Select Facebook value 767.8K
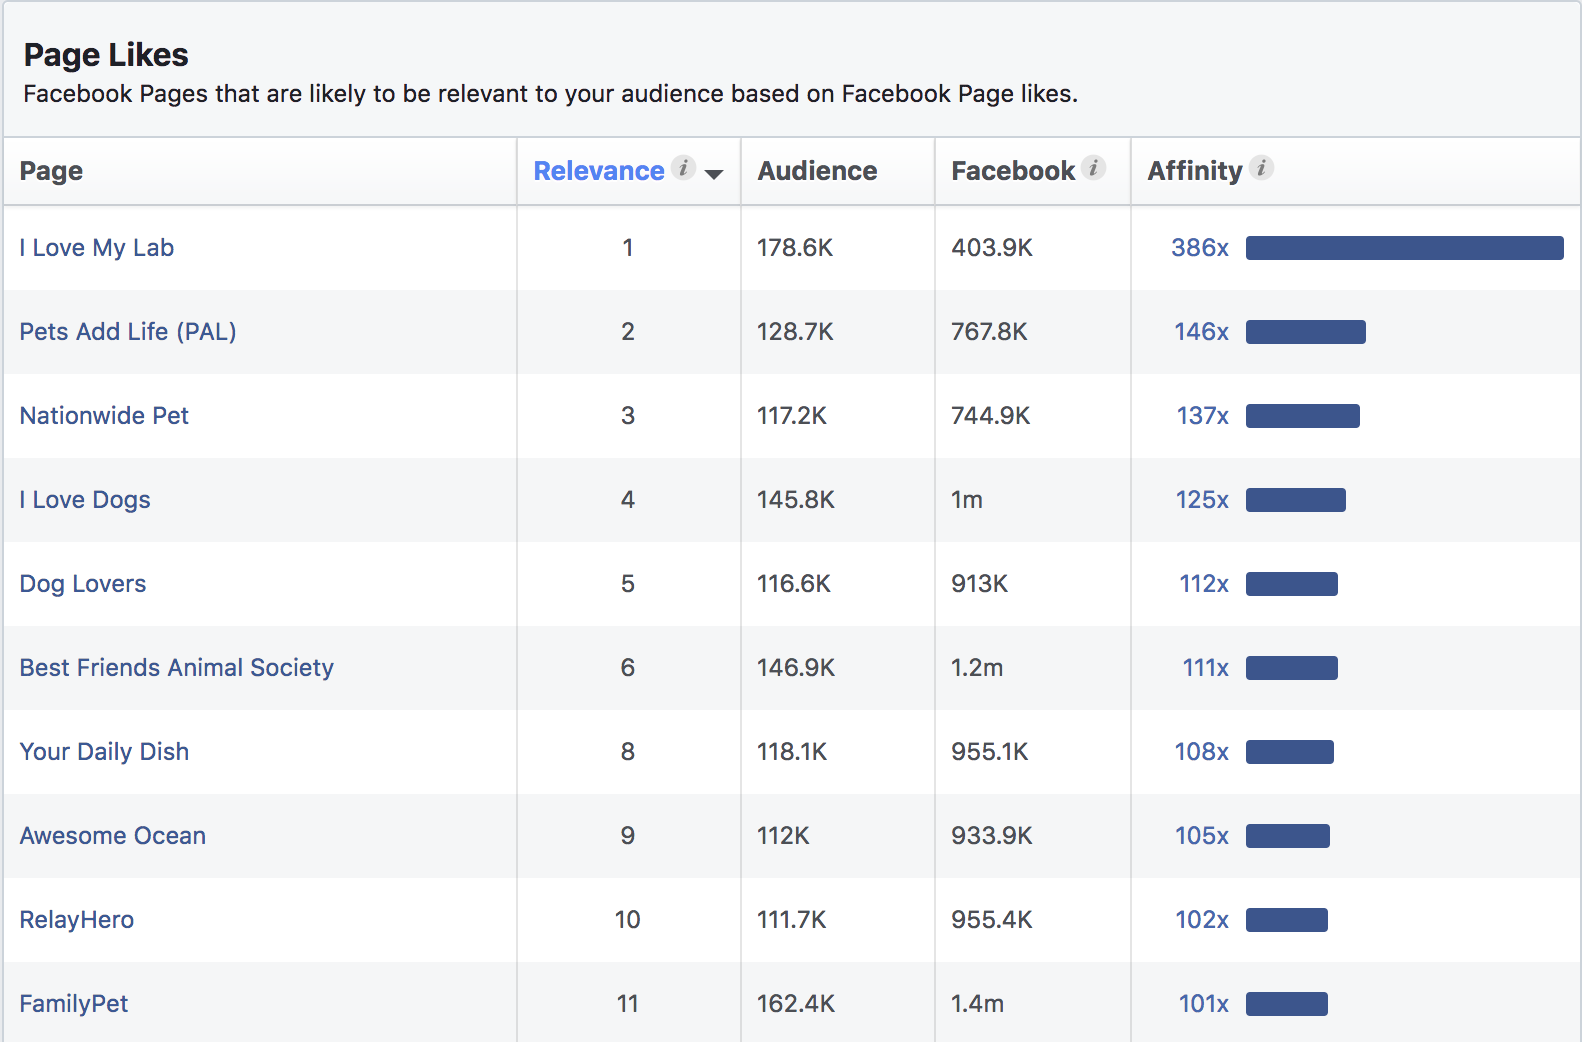 coord(990,332)
